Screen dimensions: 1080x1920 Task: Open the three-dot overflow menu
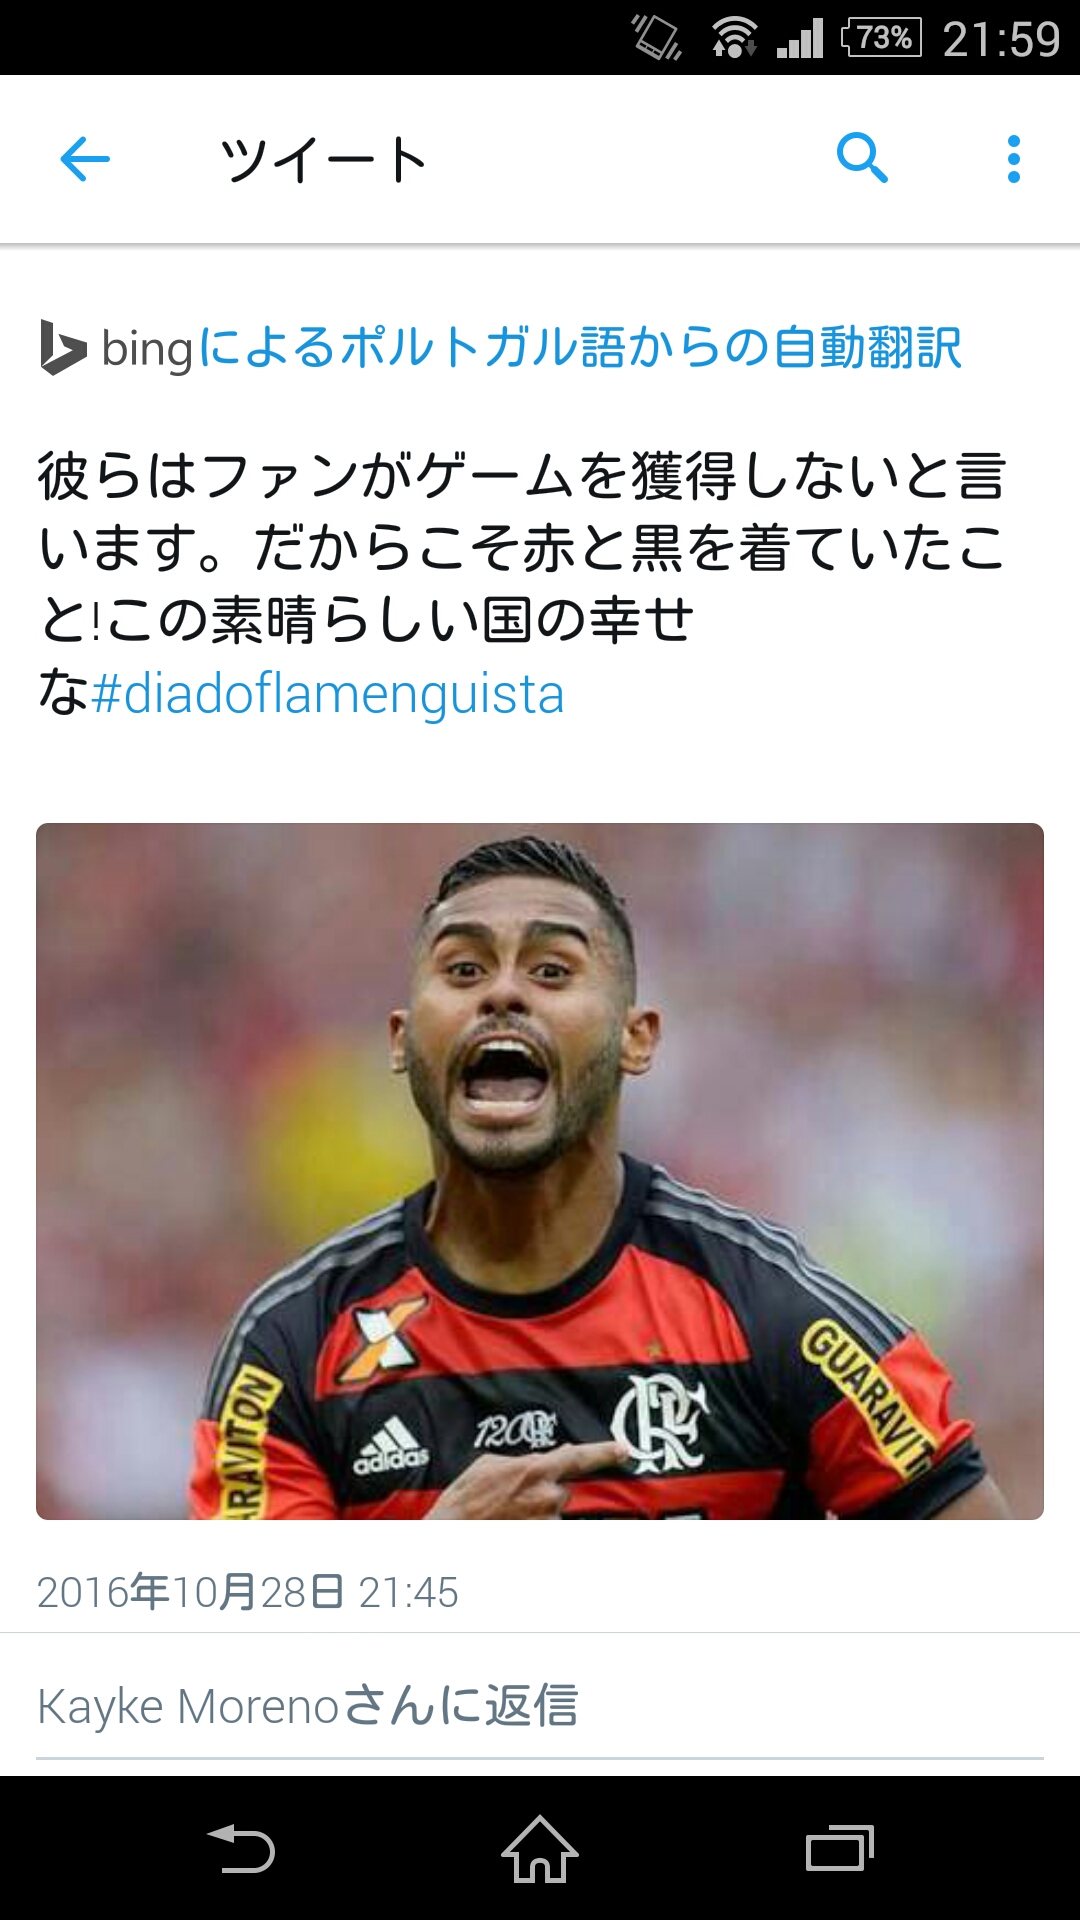pyautogui.click(x=1014, y=159)
